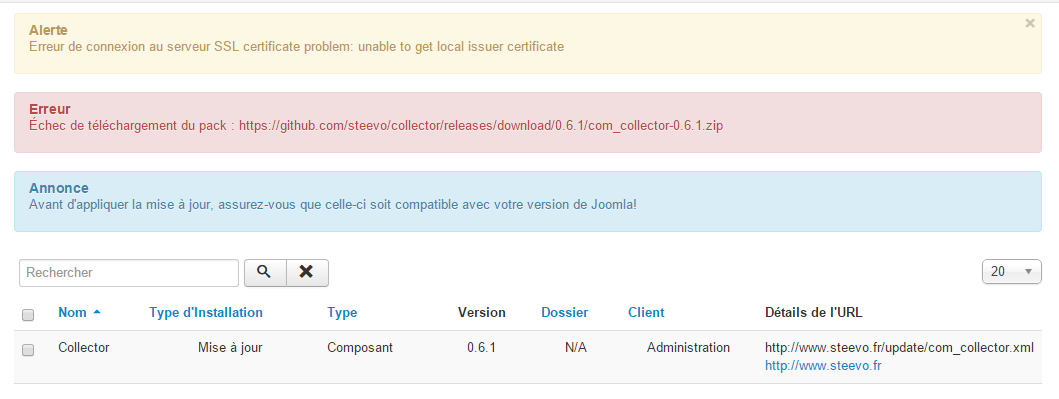This screenshot has width=1059, height=399.
Task: Clear the search with the X button
Action: point(307,272)
